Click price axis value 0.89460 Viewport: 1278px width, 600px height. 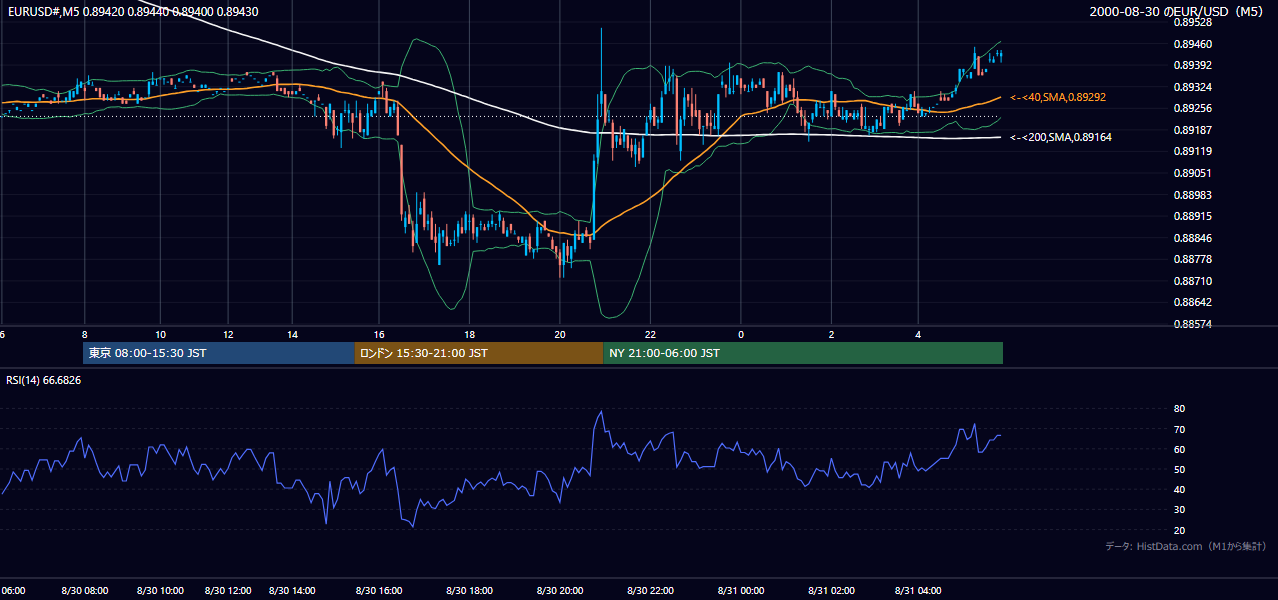click(1193, 44)
